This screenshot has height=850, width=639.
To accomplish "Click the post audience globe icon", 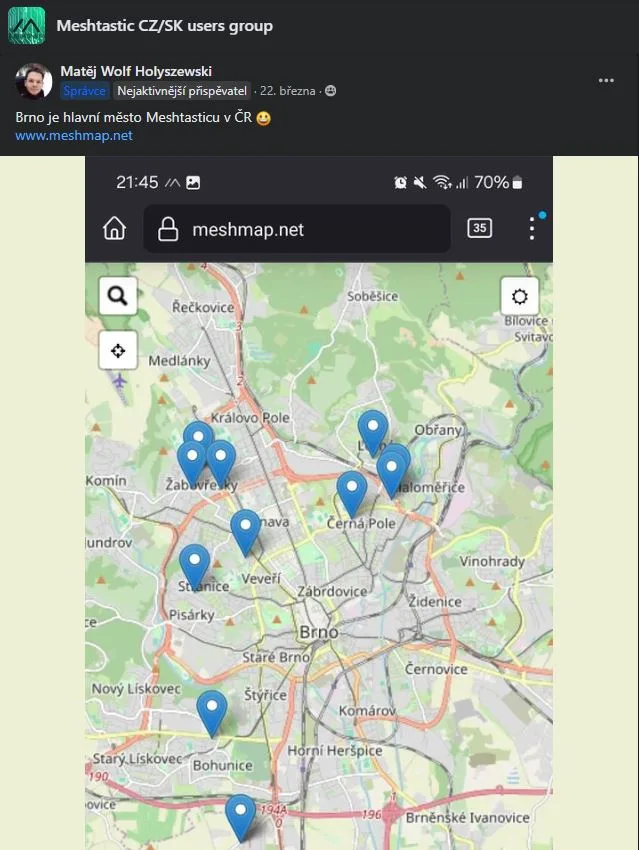I will [330, 91].
